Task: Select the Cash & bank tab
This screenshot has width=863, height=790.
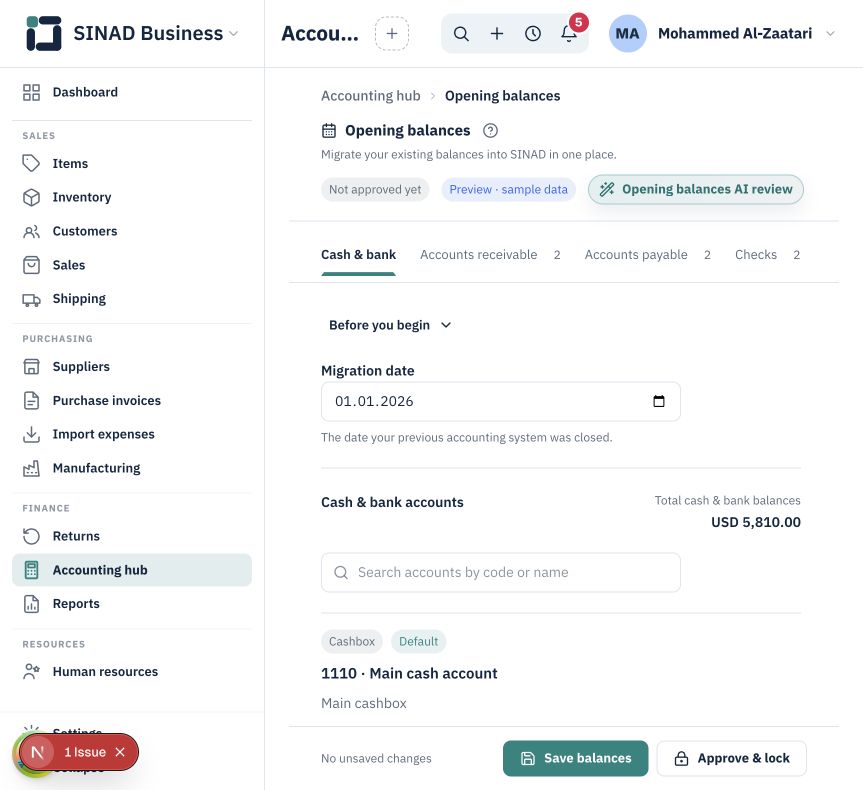Action: pos(358,255)
